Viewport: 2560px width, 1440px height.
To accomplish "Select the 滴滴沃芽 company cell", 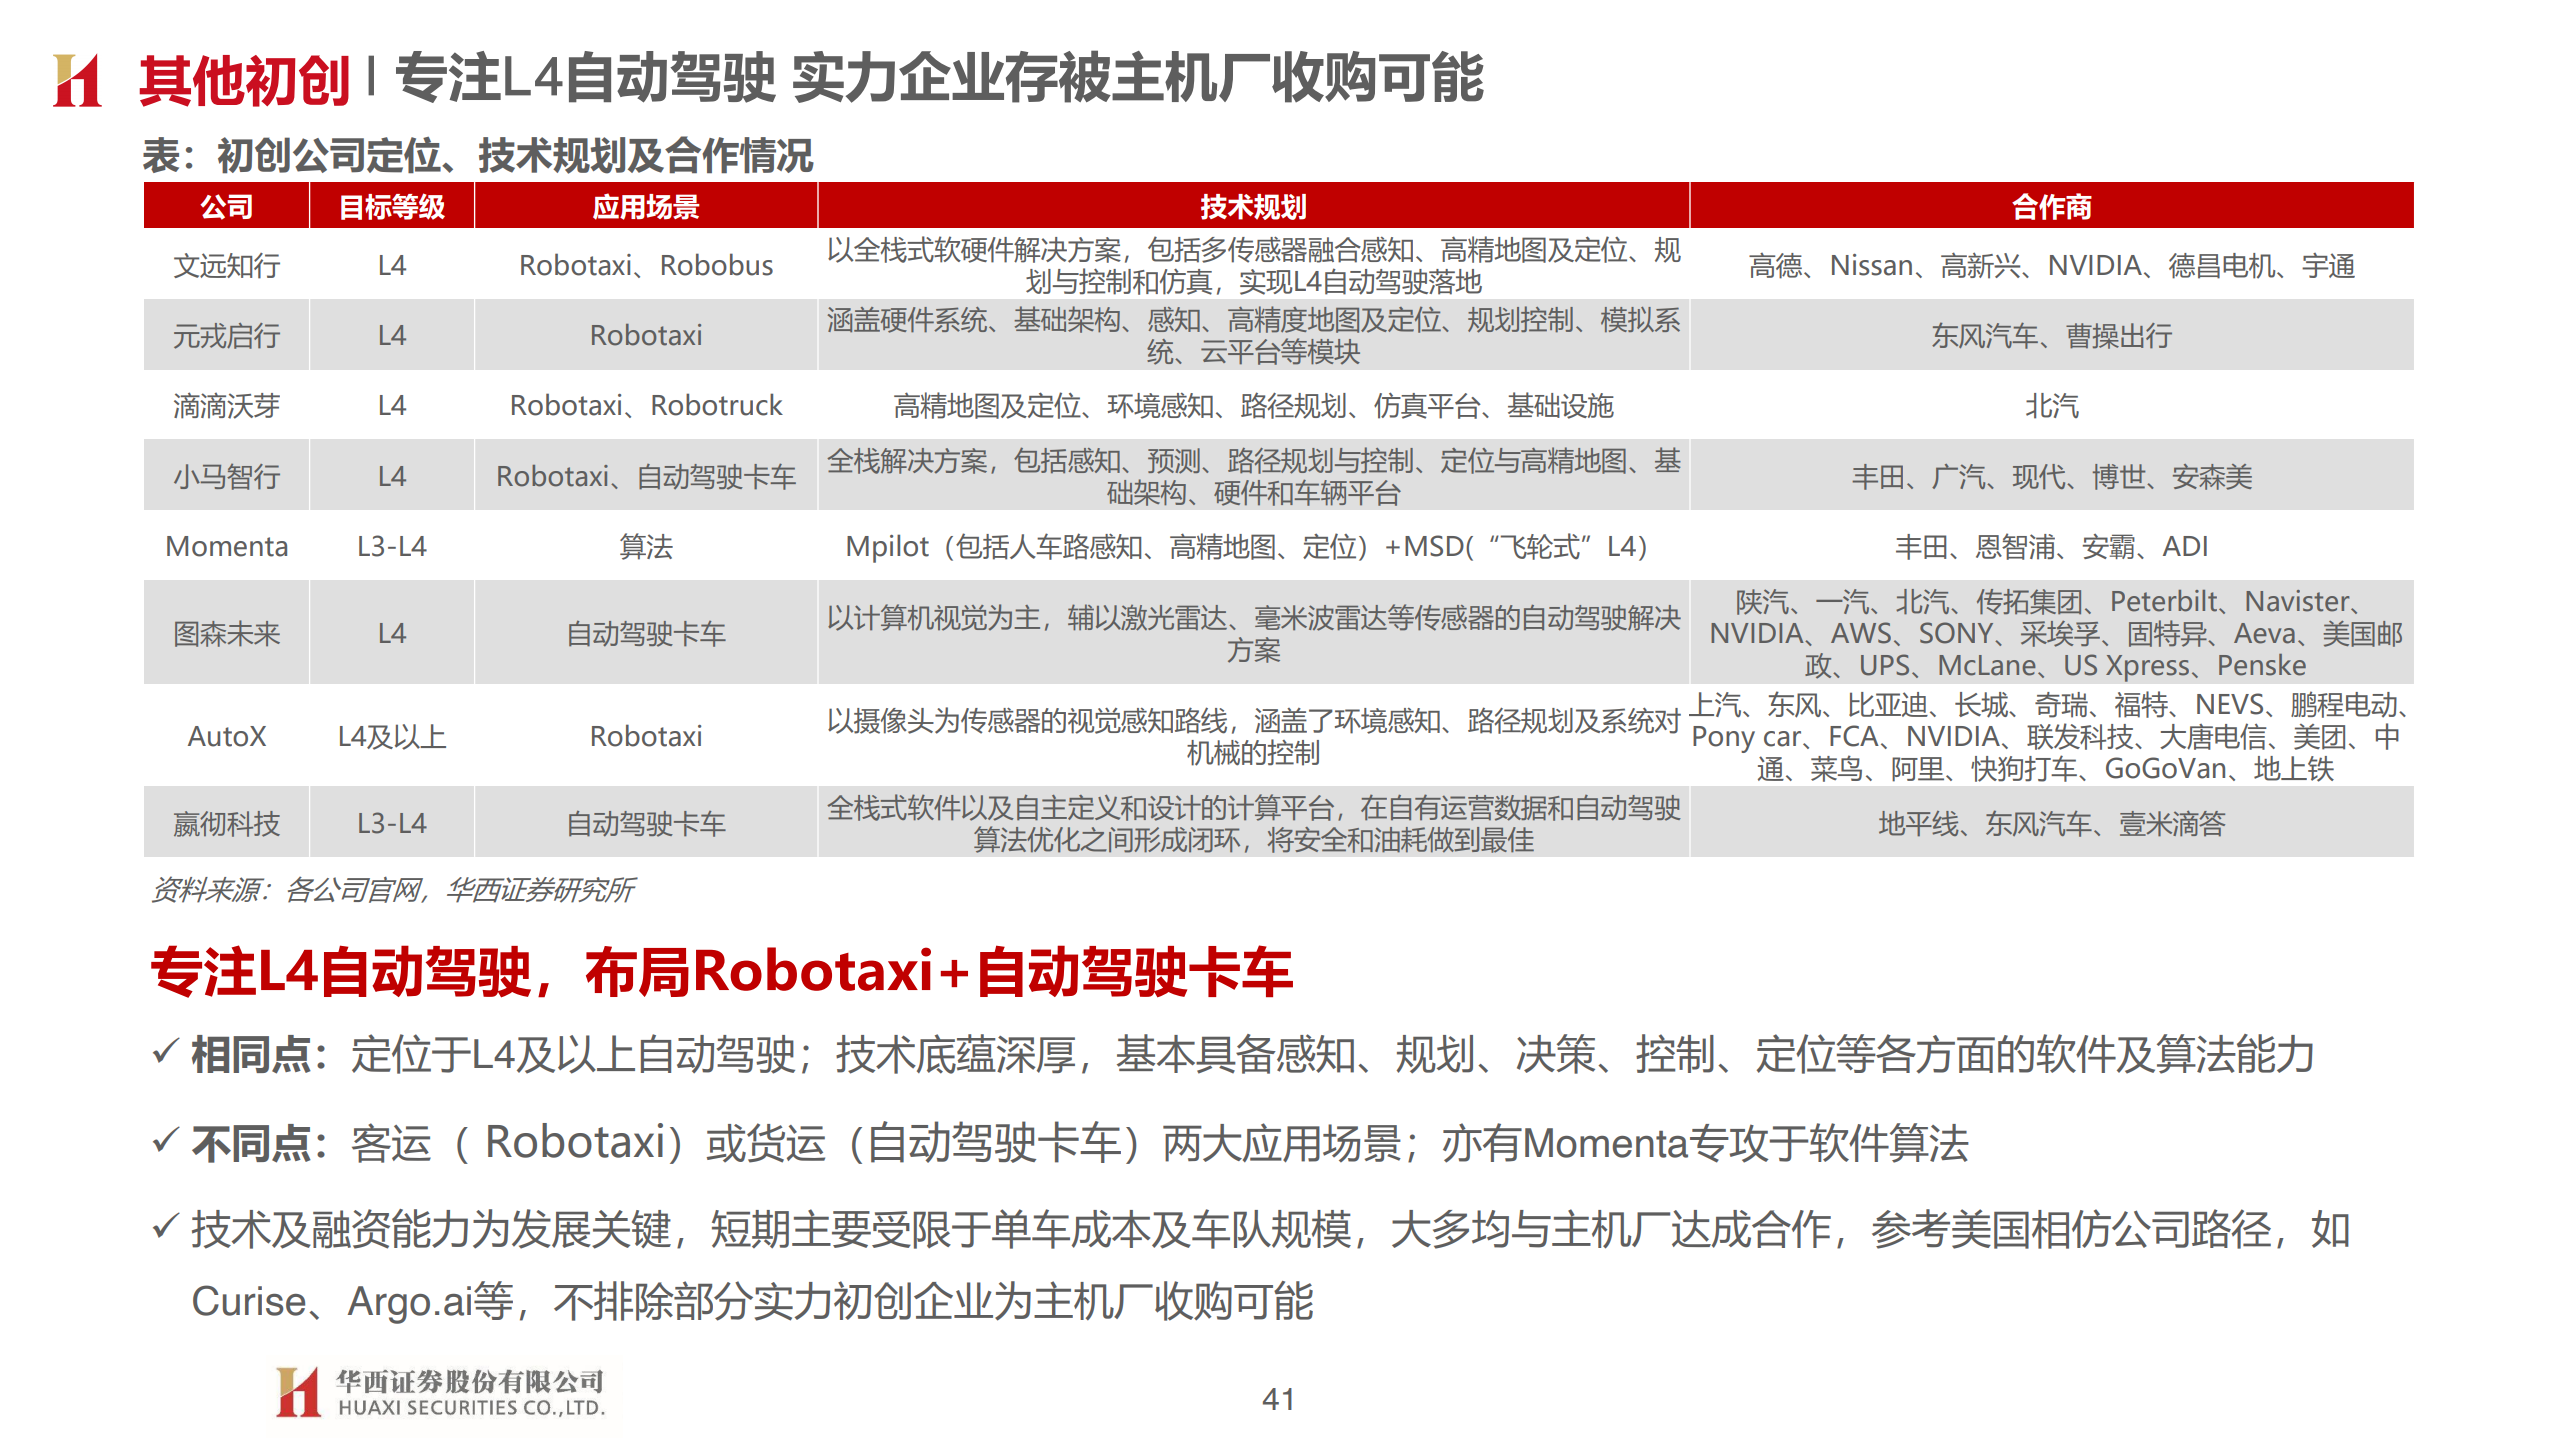I will [x=226, y=405].
